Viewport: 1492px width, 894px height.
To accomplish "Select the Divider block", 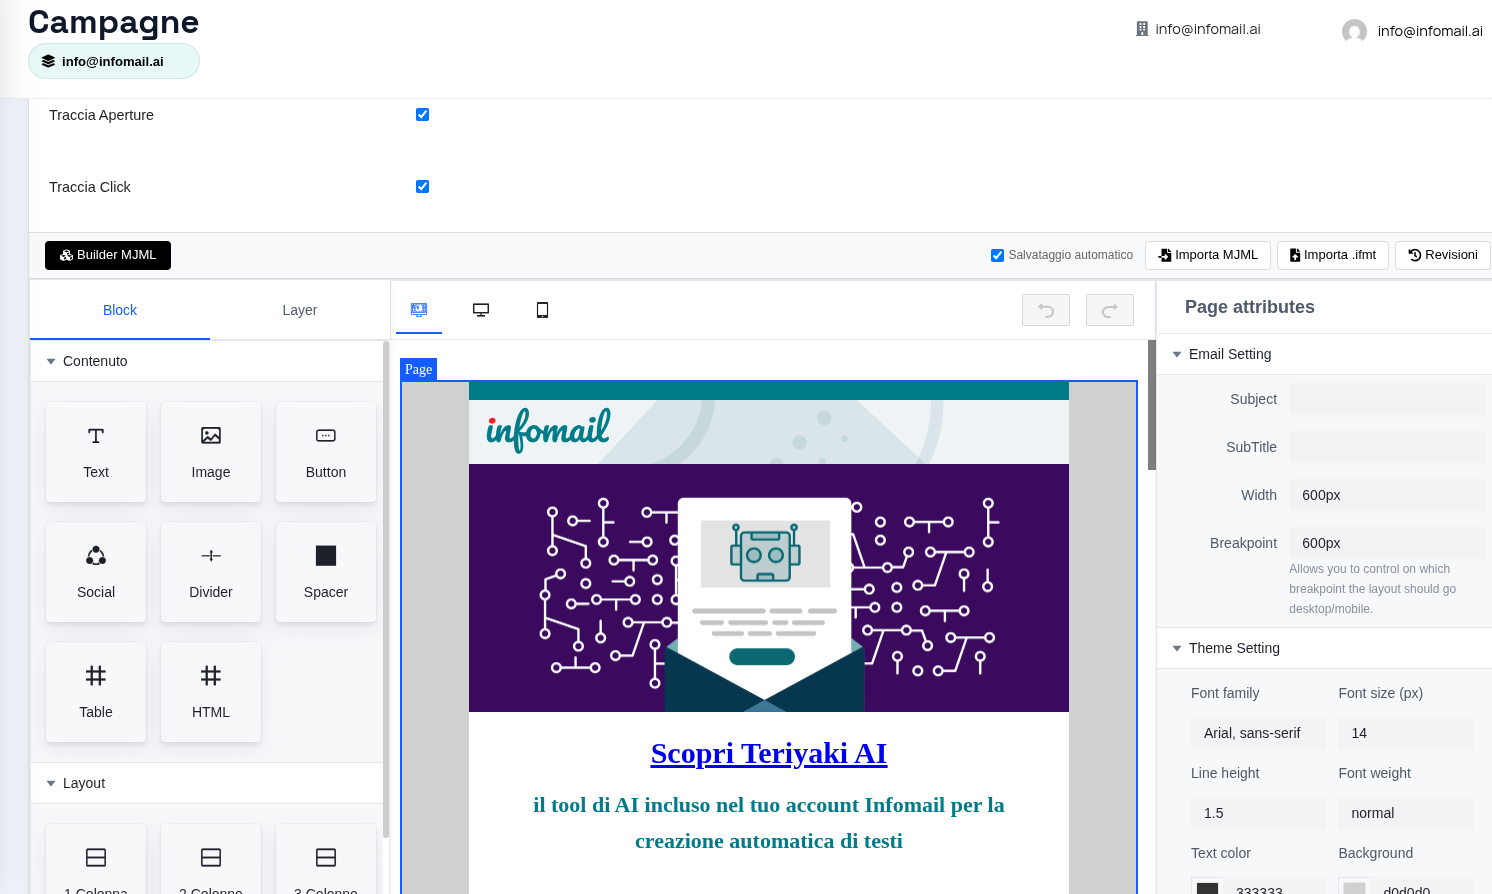I will 211,572.
